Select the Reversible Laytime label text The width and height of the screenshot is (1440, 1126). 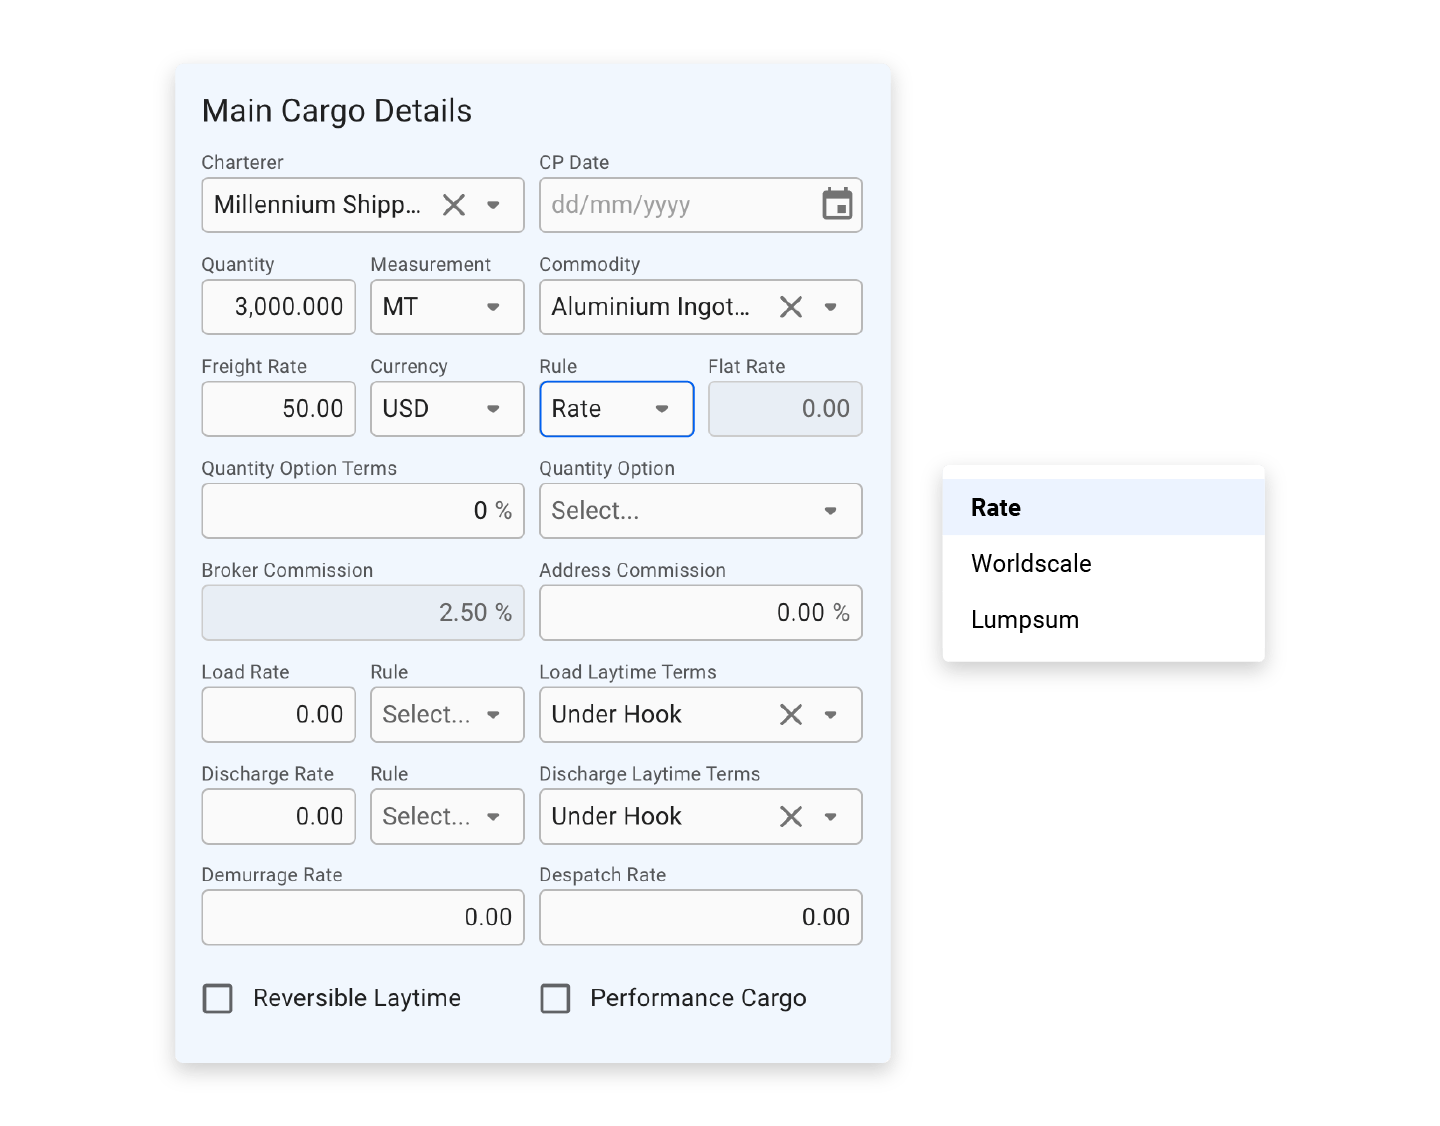coord(357,998)
